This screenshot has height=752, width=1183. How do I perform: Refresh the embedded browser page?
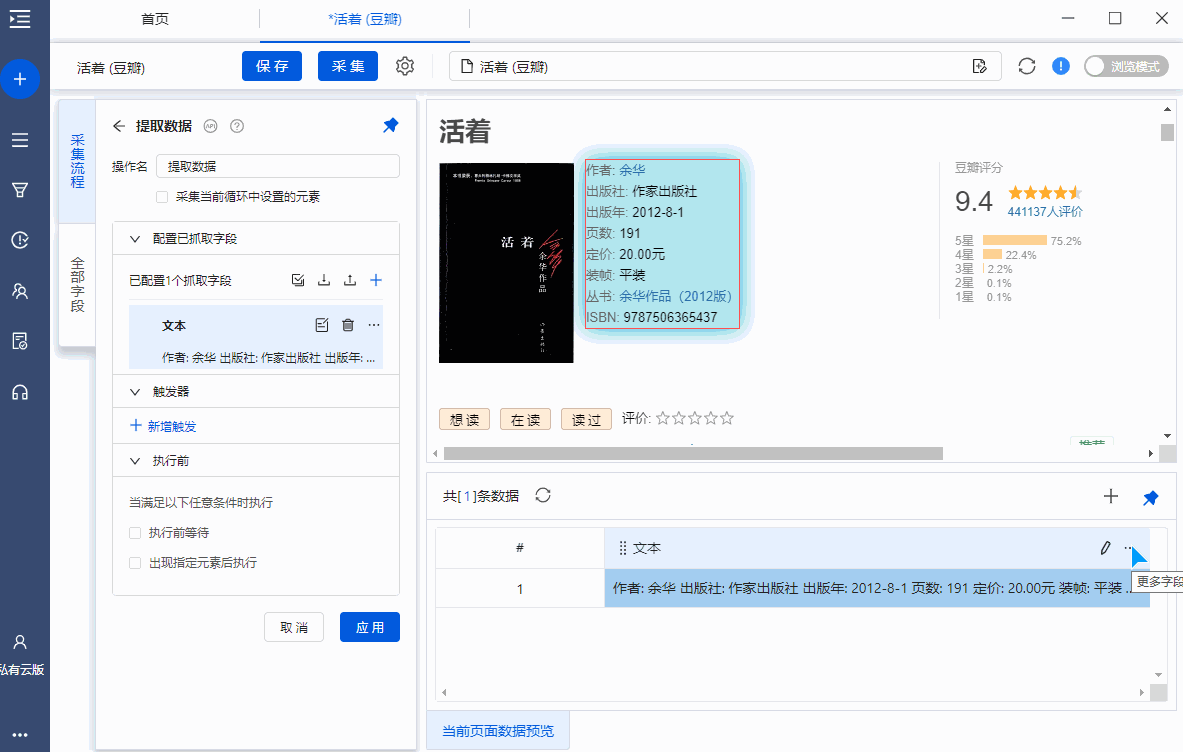coord(1027,66)
